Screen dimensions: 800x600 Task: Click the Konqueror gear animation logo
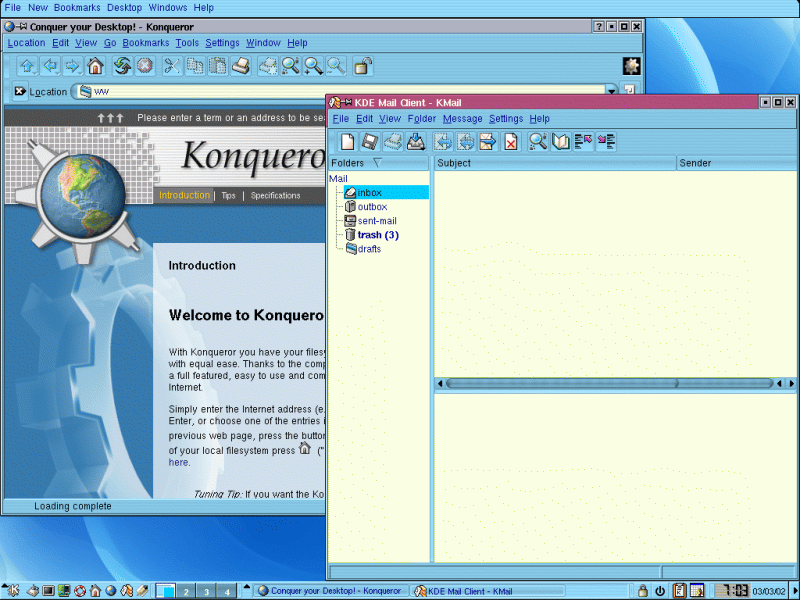[x=631, y=66]
